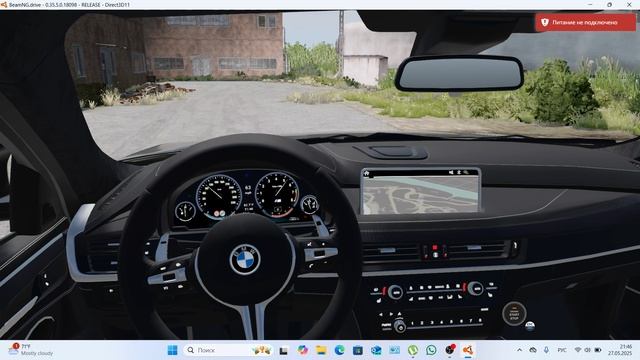
Task: Click right steering wheel spoke button
Action: pyautogui.click(x=321, y=254)
